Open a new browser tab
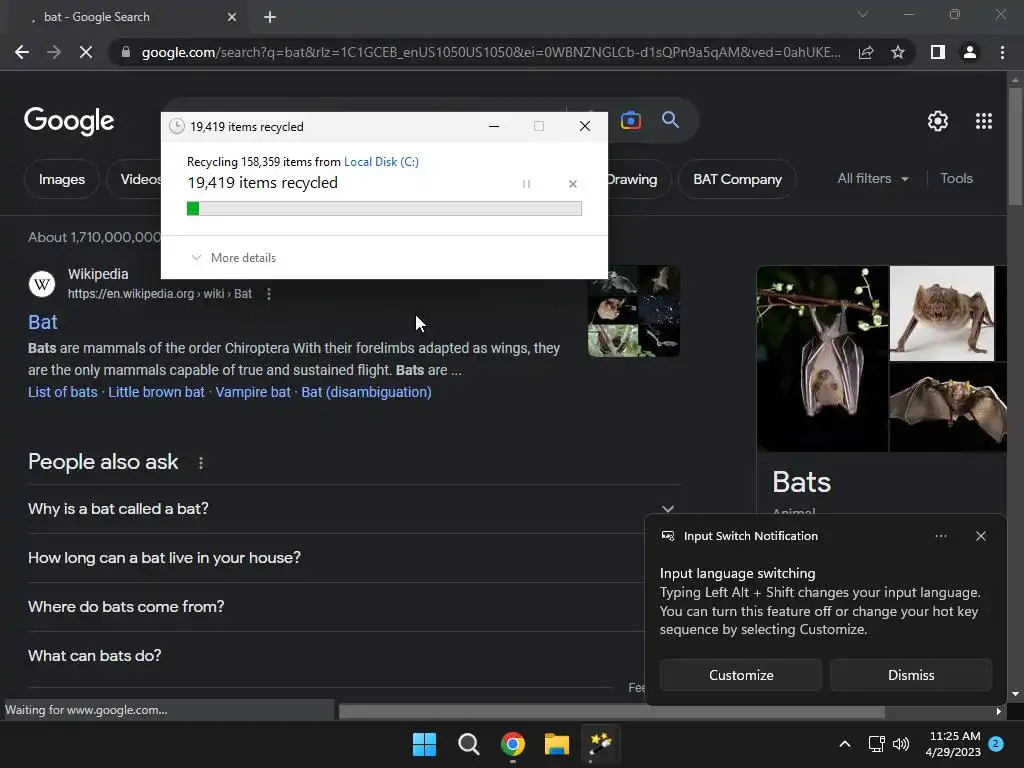The height and width of the screenshot is (768, 1024). [270, 17]
